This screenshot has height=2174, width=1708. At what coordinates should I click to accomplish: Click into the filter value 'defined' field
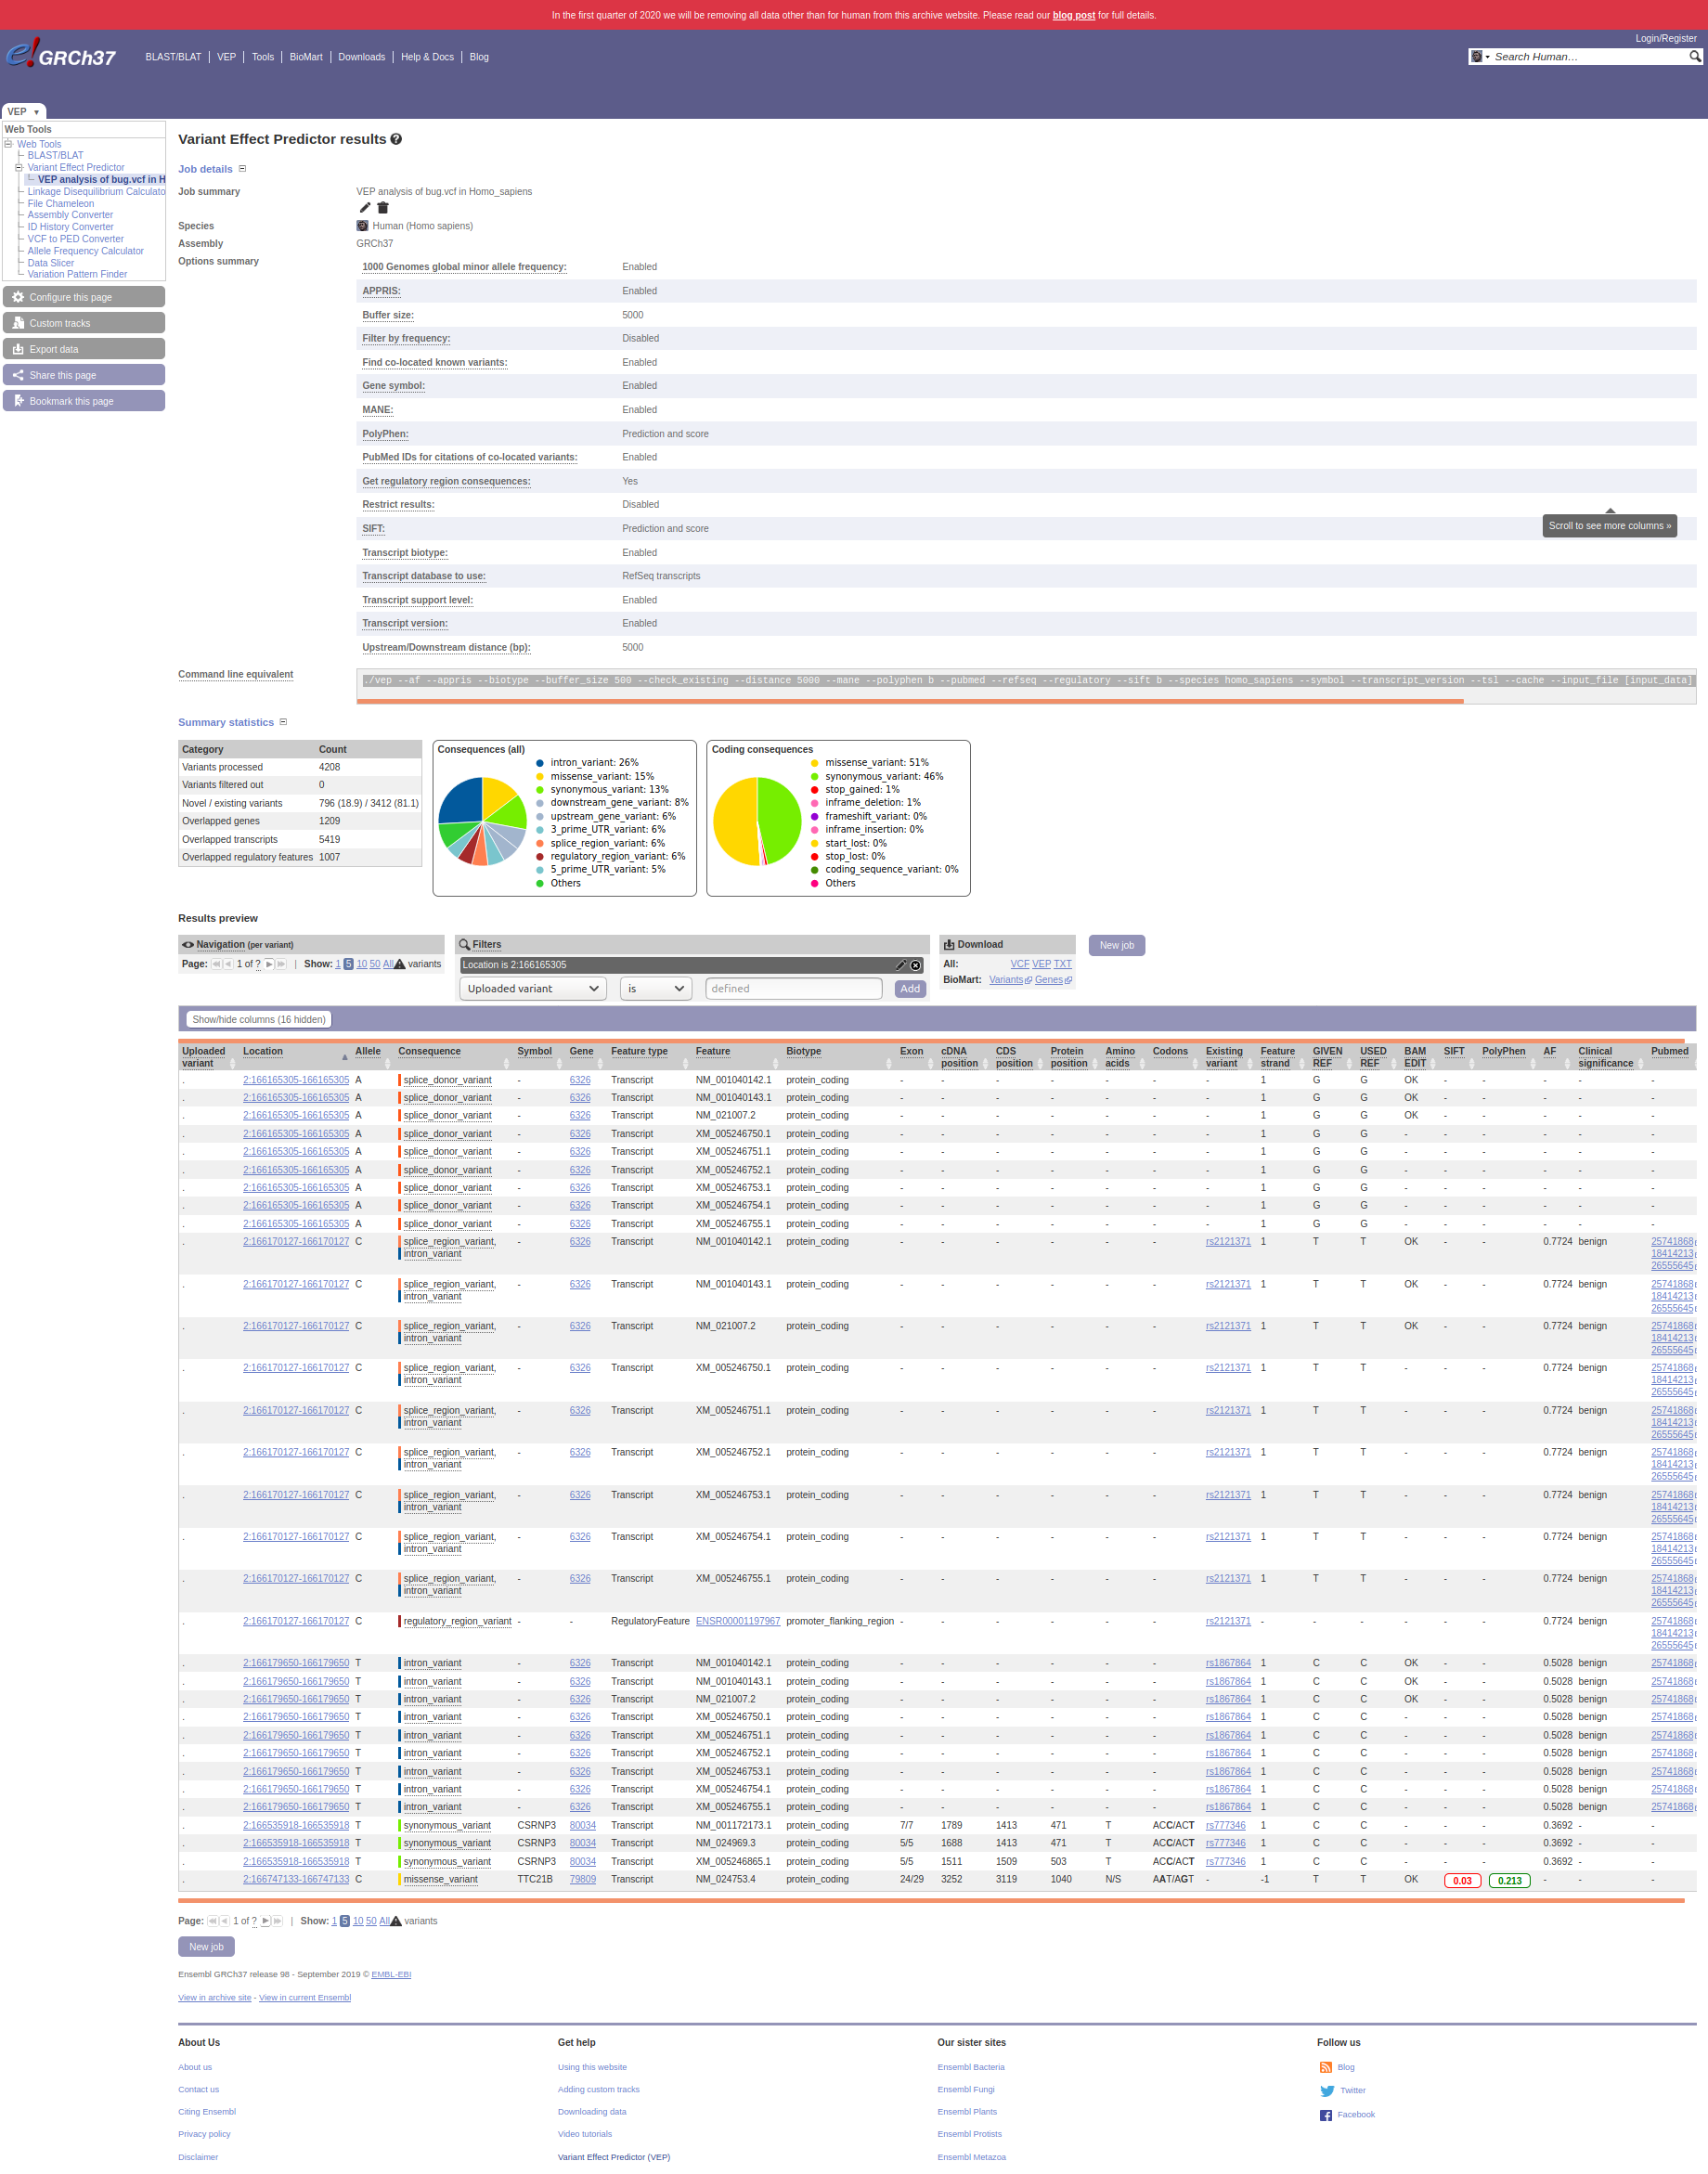coord(793,988)
